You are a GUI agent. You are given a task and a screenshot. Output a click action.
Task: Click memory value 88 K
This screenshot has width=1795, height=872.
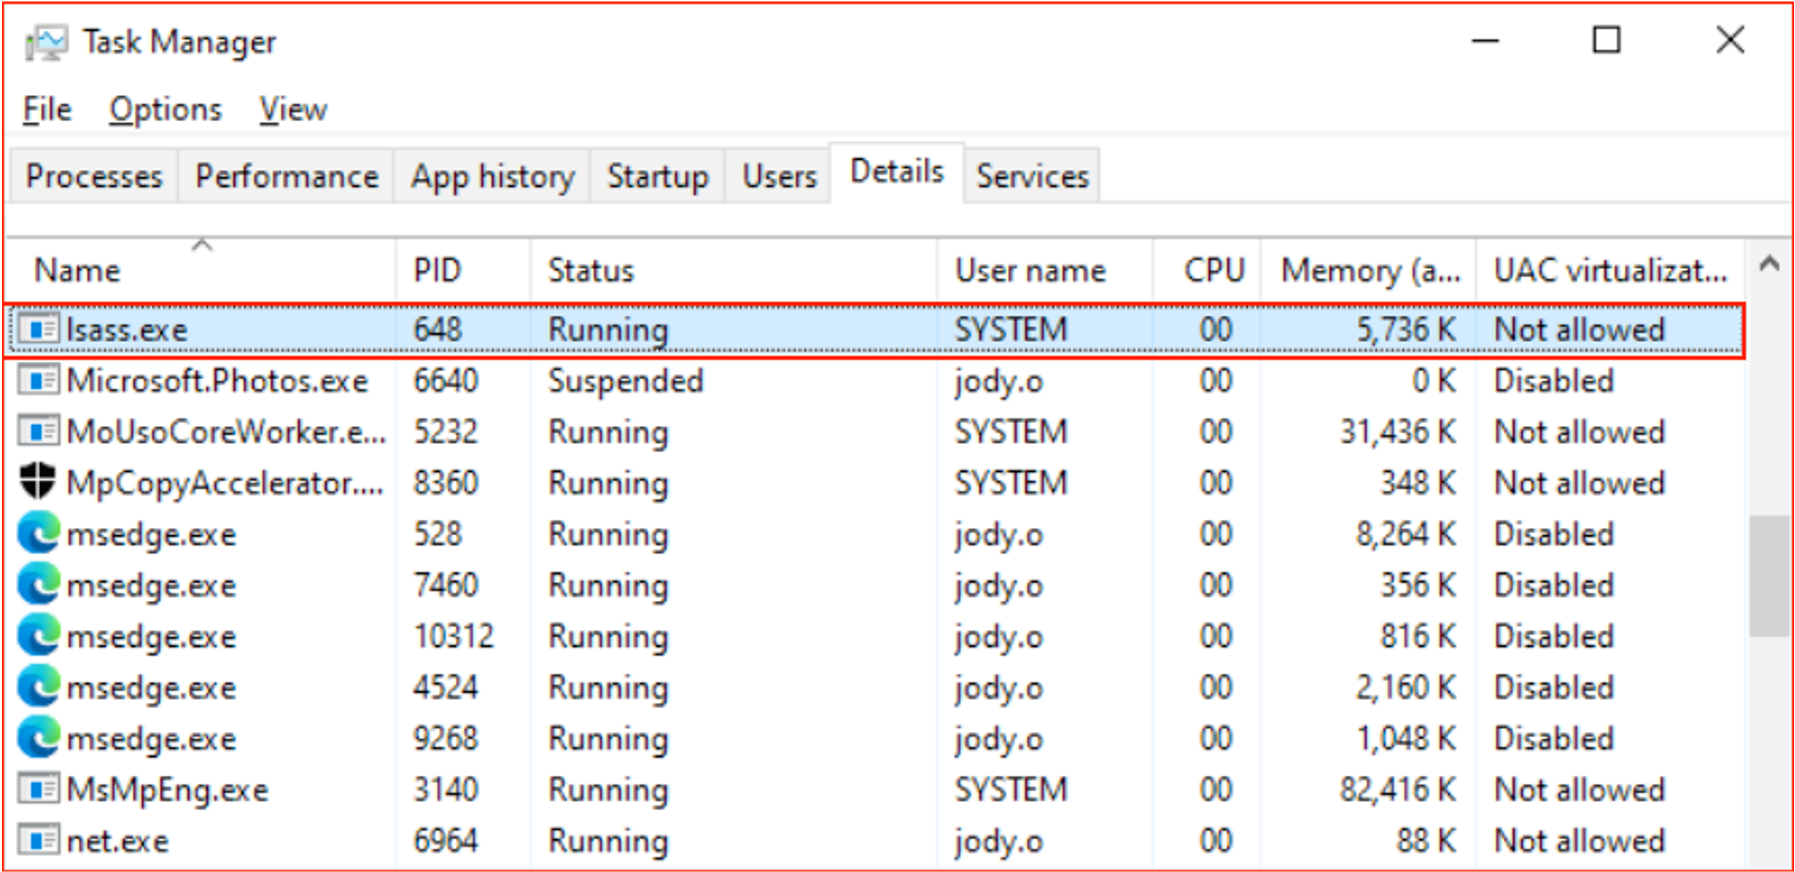click(1426, 840)
